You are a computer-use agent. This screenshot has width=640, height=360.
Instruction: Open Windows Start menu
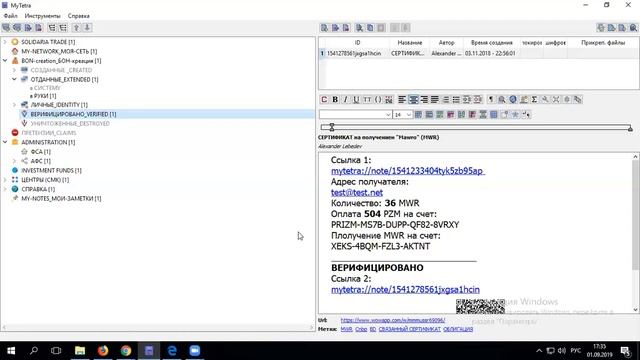pos(11,351)
